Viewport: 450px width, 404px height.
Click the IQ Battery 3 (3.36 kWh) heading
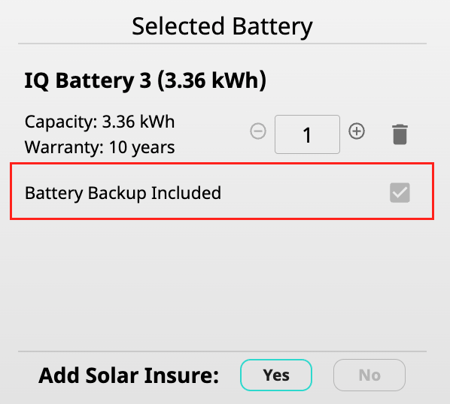(145, 80)
